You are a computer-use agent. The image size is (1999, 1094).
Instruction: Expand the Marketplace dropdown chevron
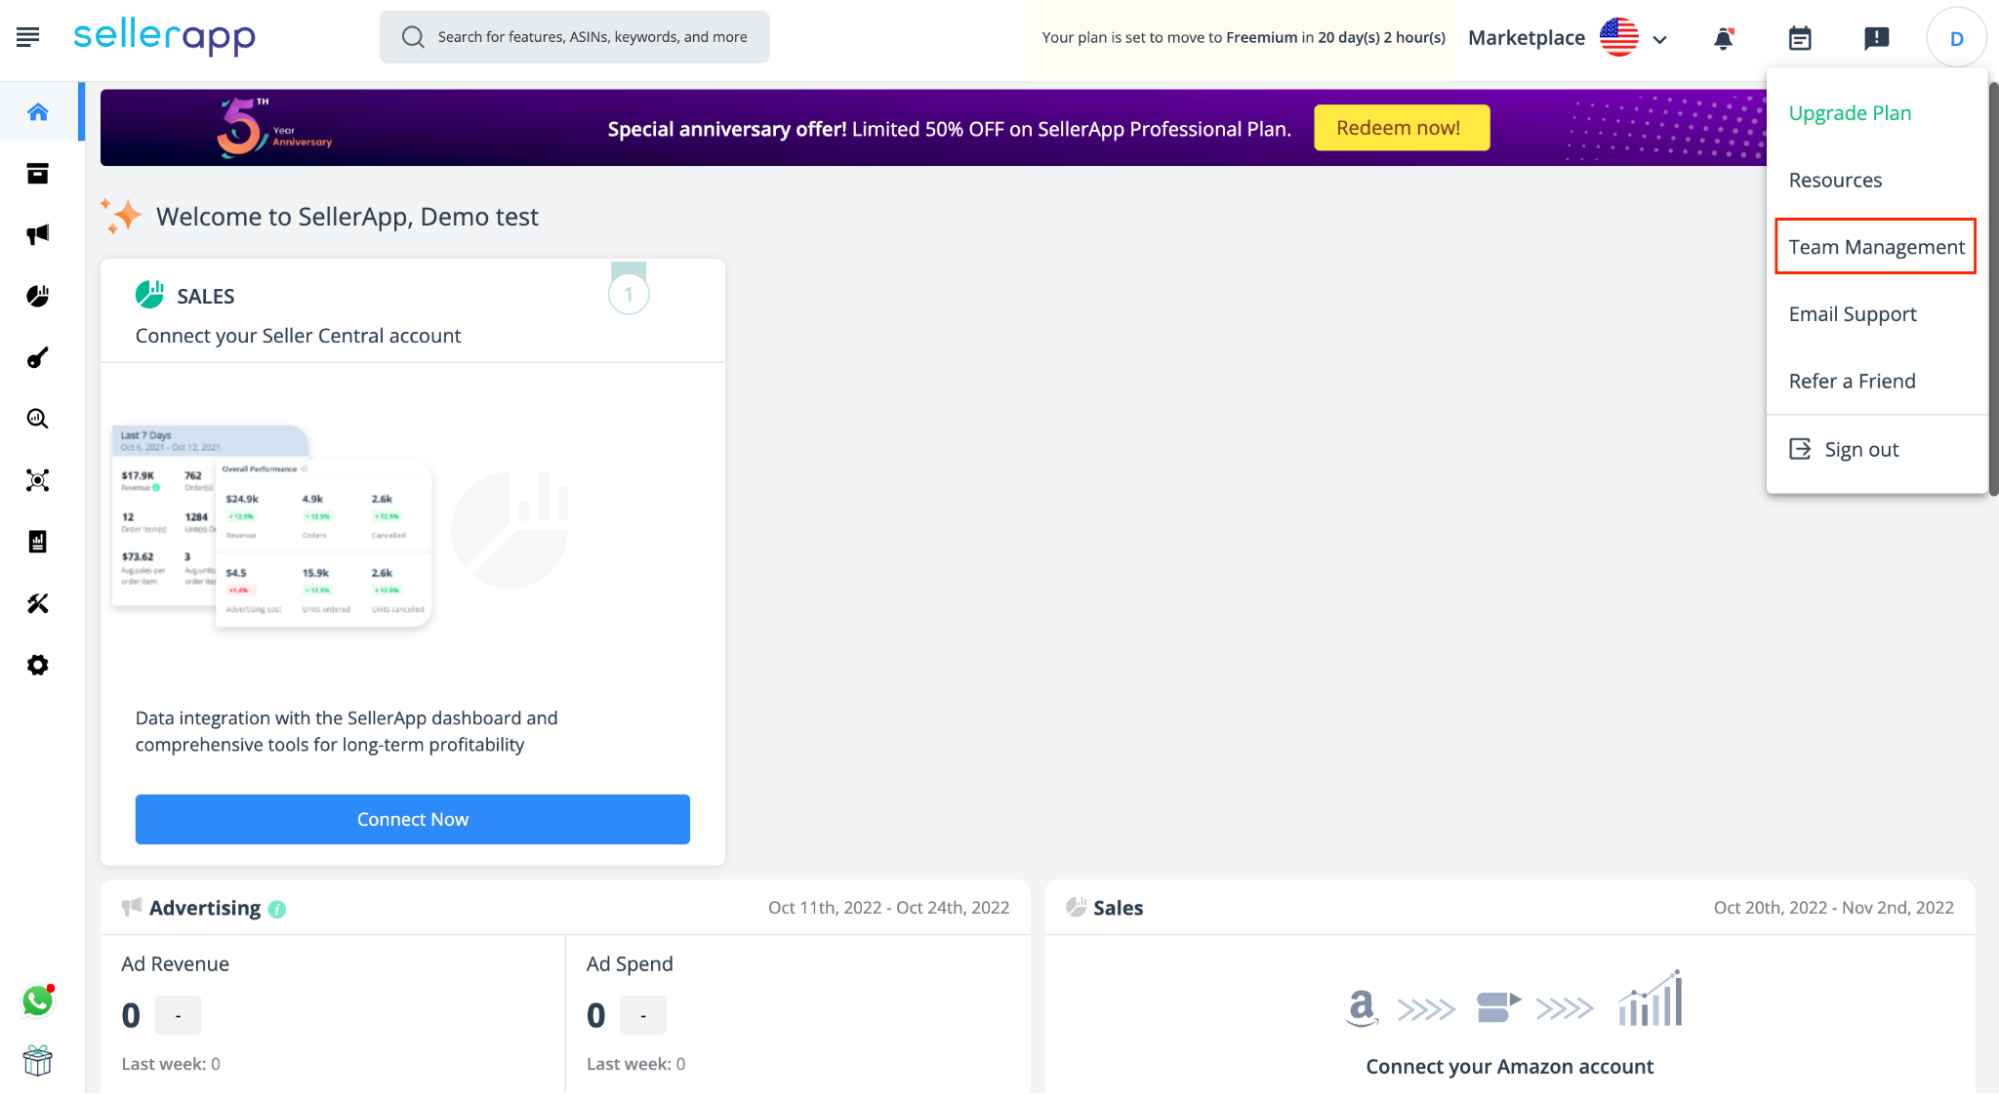(1660, 40)
